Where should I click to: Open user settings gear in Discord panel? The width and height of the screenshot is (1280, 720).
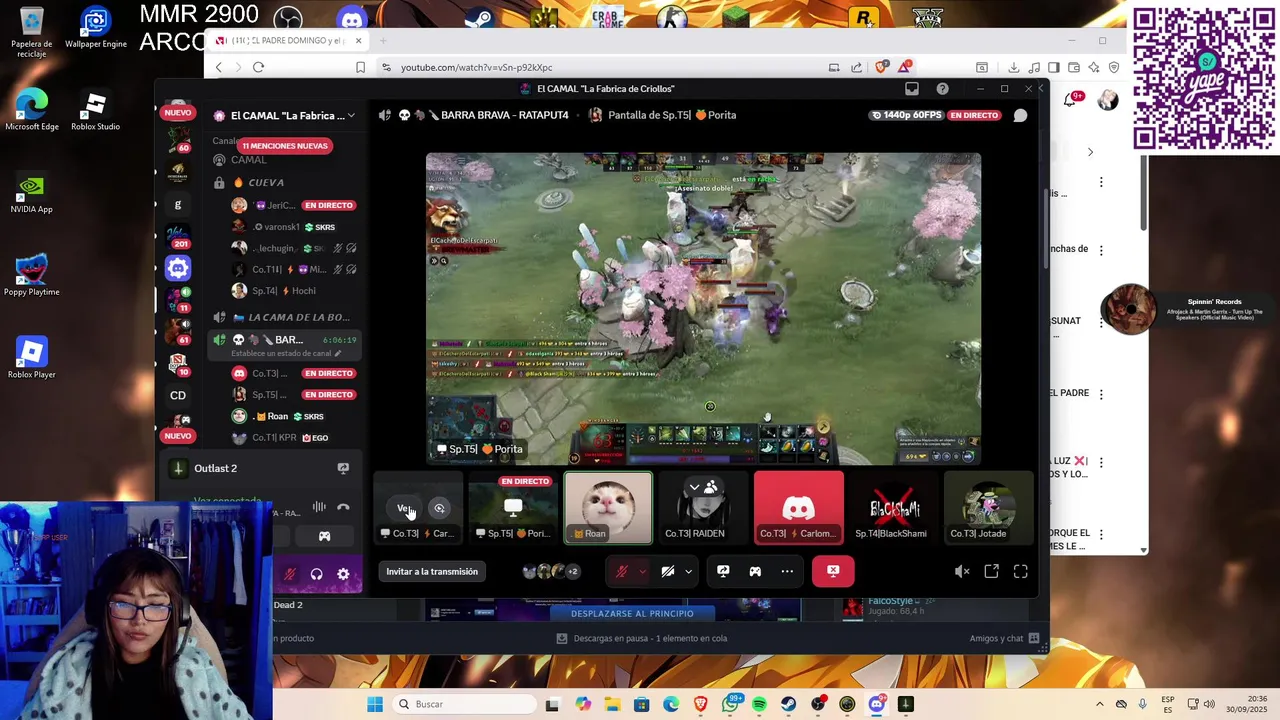click(x=343, y=574)
